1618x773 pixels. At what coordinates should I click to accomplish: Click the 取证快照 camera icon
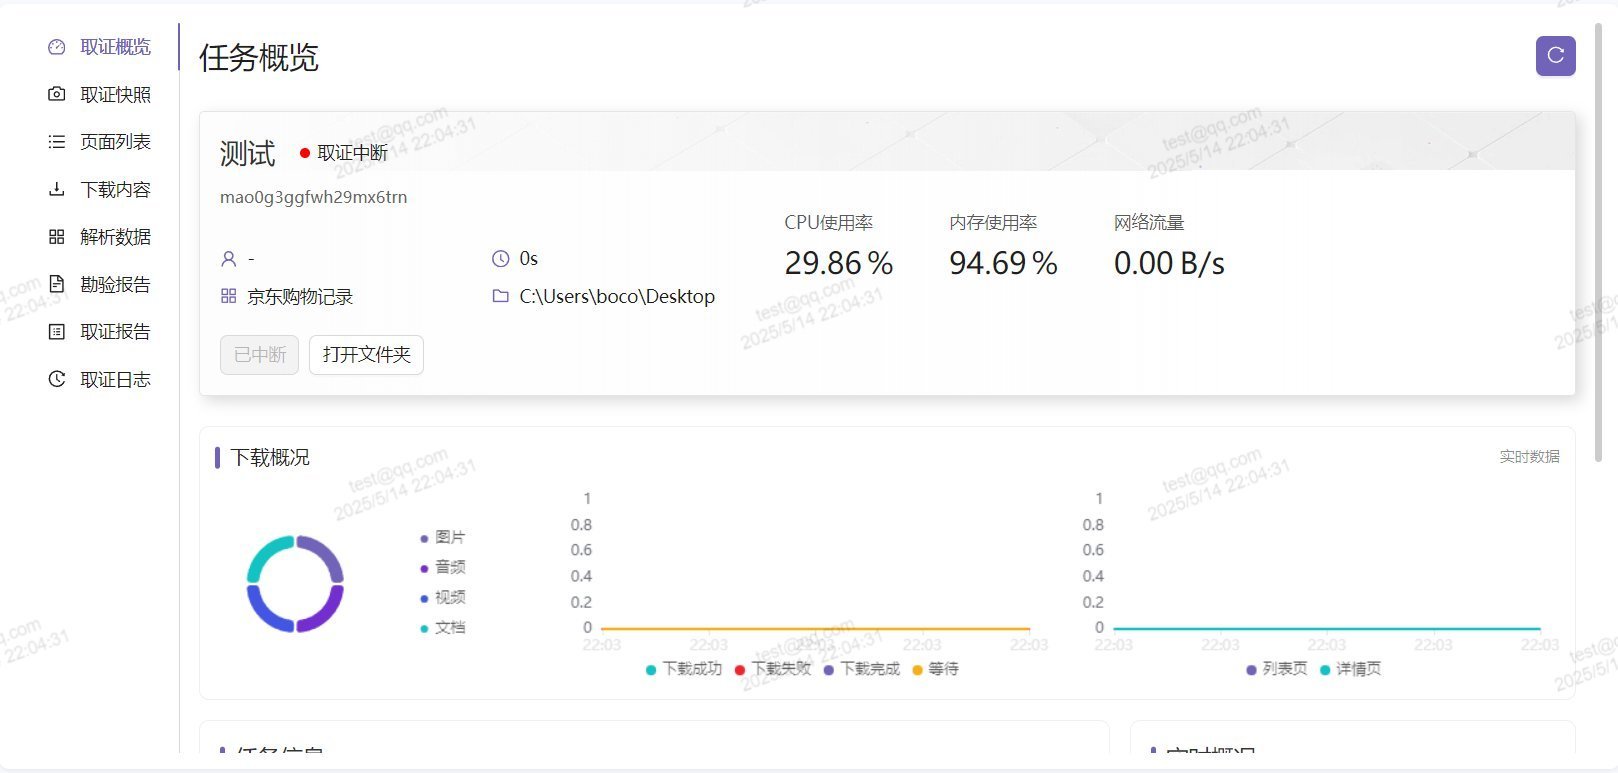coord(57,94)
